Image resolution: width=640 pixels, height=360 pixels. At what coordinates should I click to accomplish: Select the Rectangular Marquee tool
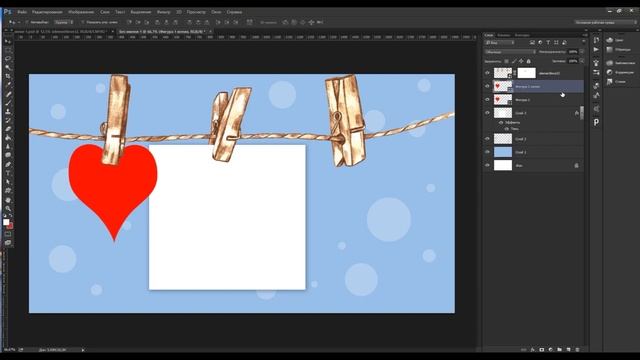click(x=8, y=50)
